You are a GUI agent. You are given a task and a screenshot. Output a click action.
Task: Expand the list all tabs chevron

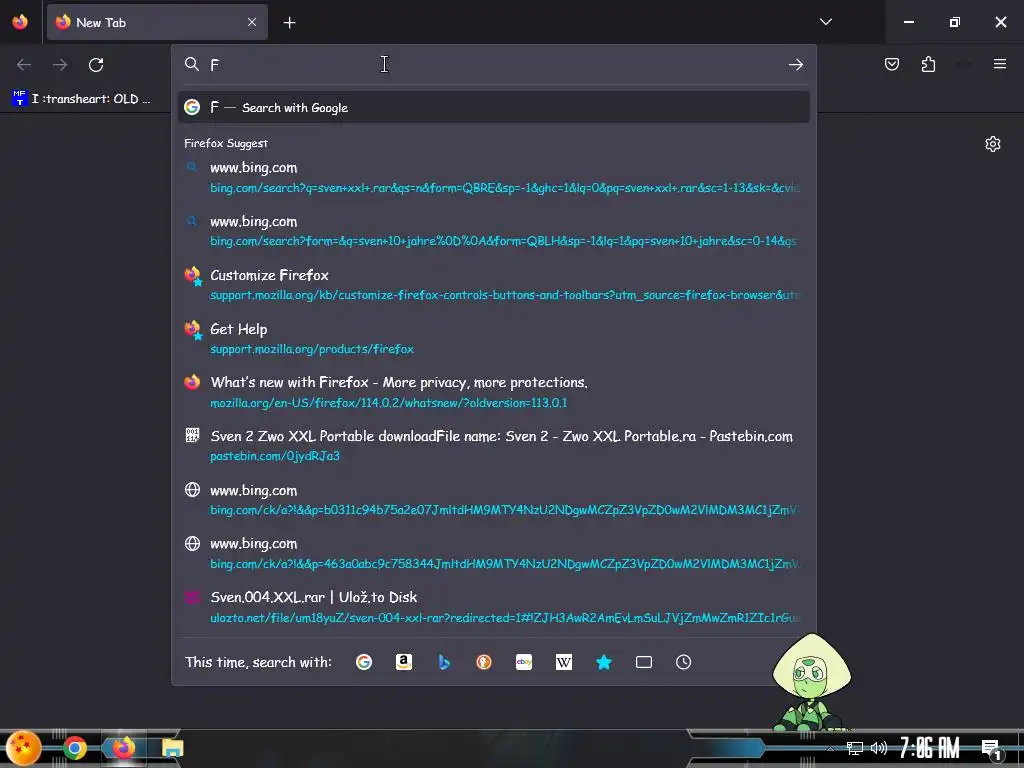pyautogui.click(x=825, y=22)
